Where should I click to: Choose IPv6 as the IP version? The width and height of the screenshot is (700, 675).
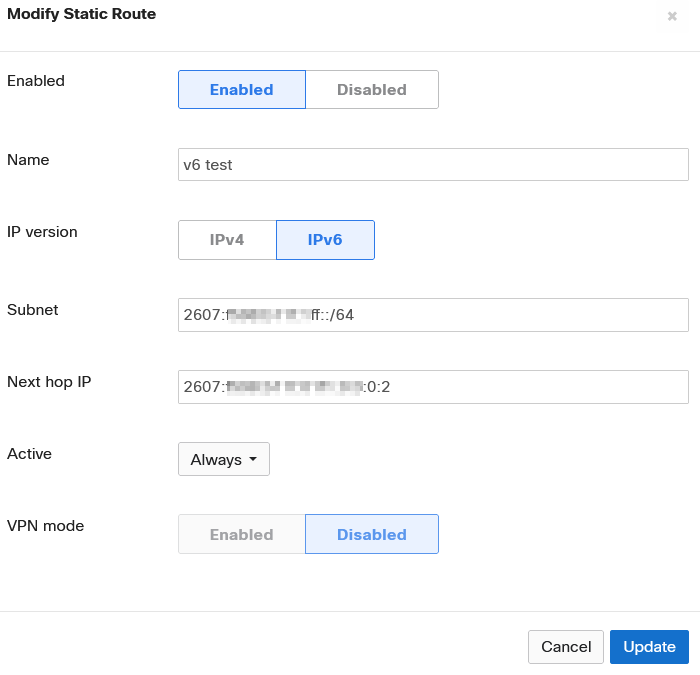coord(325,240)
